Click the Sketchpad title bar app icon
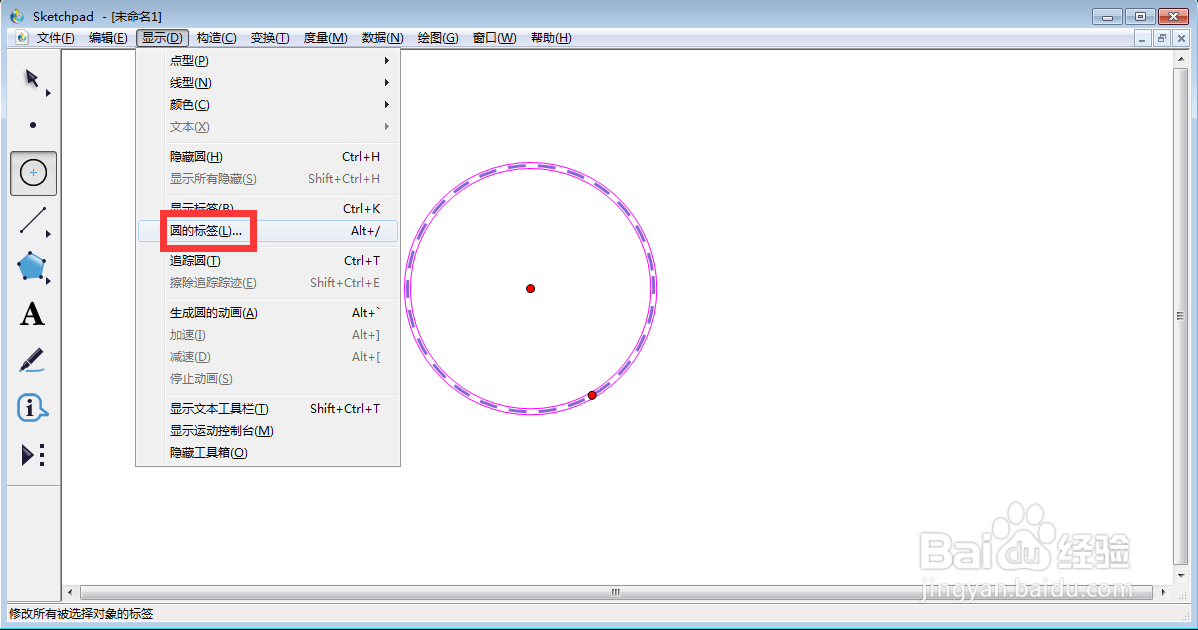Viewport: 1198px width, 630px height. [x=17, y=16]
